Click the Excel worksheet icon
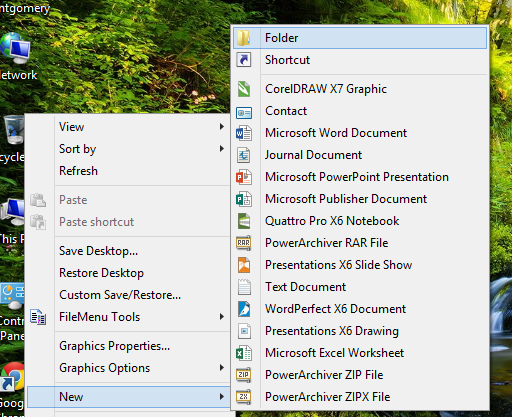Viewport: 512px width, 417px height. [244, 353]
